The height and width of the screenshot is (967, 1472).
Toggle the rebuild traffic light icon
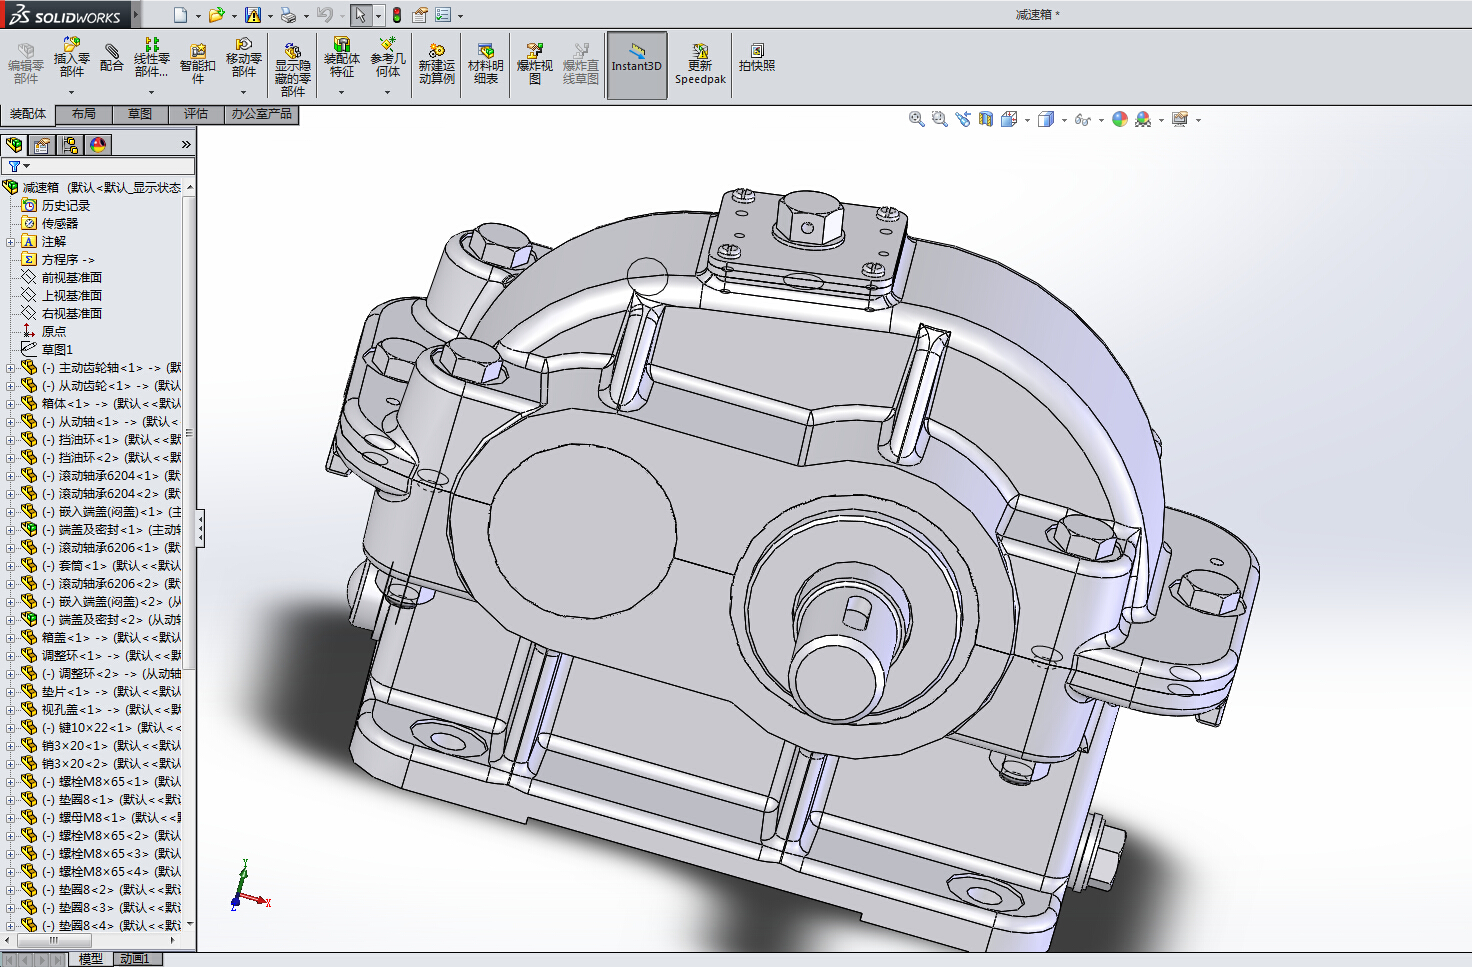[397, 15]
